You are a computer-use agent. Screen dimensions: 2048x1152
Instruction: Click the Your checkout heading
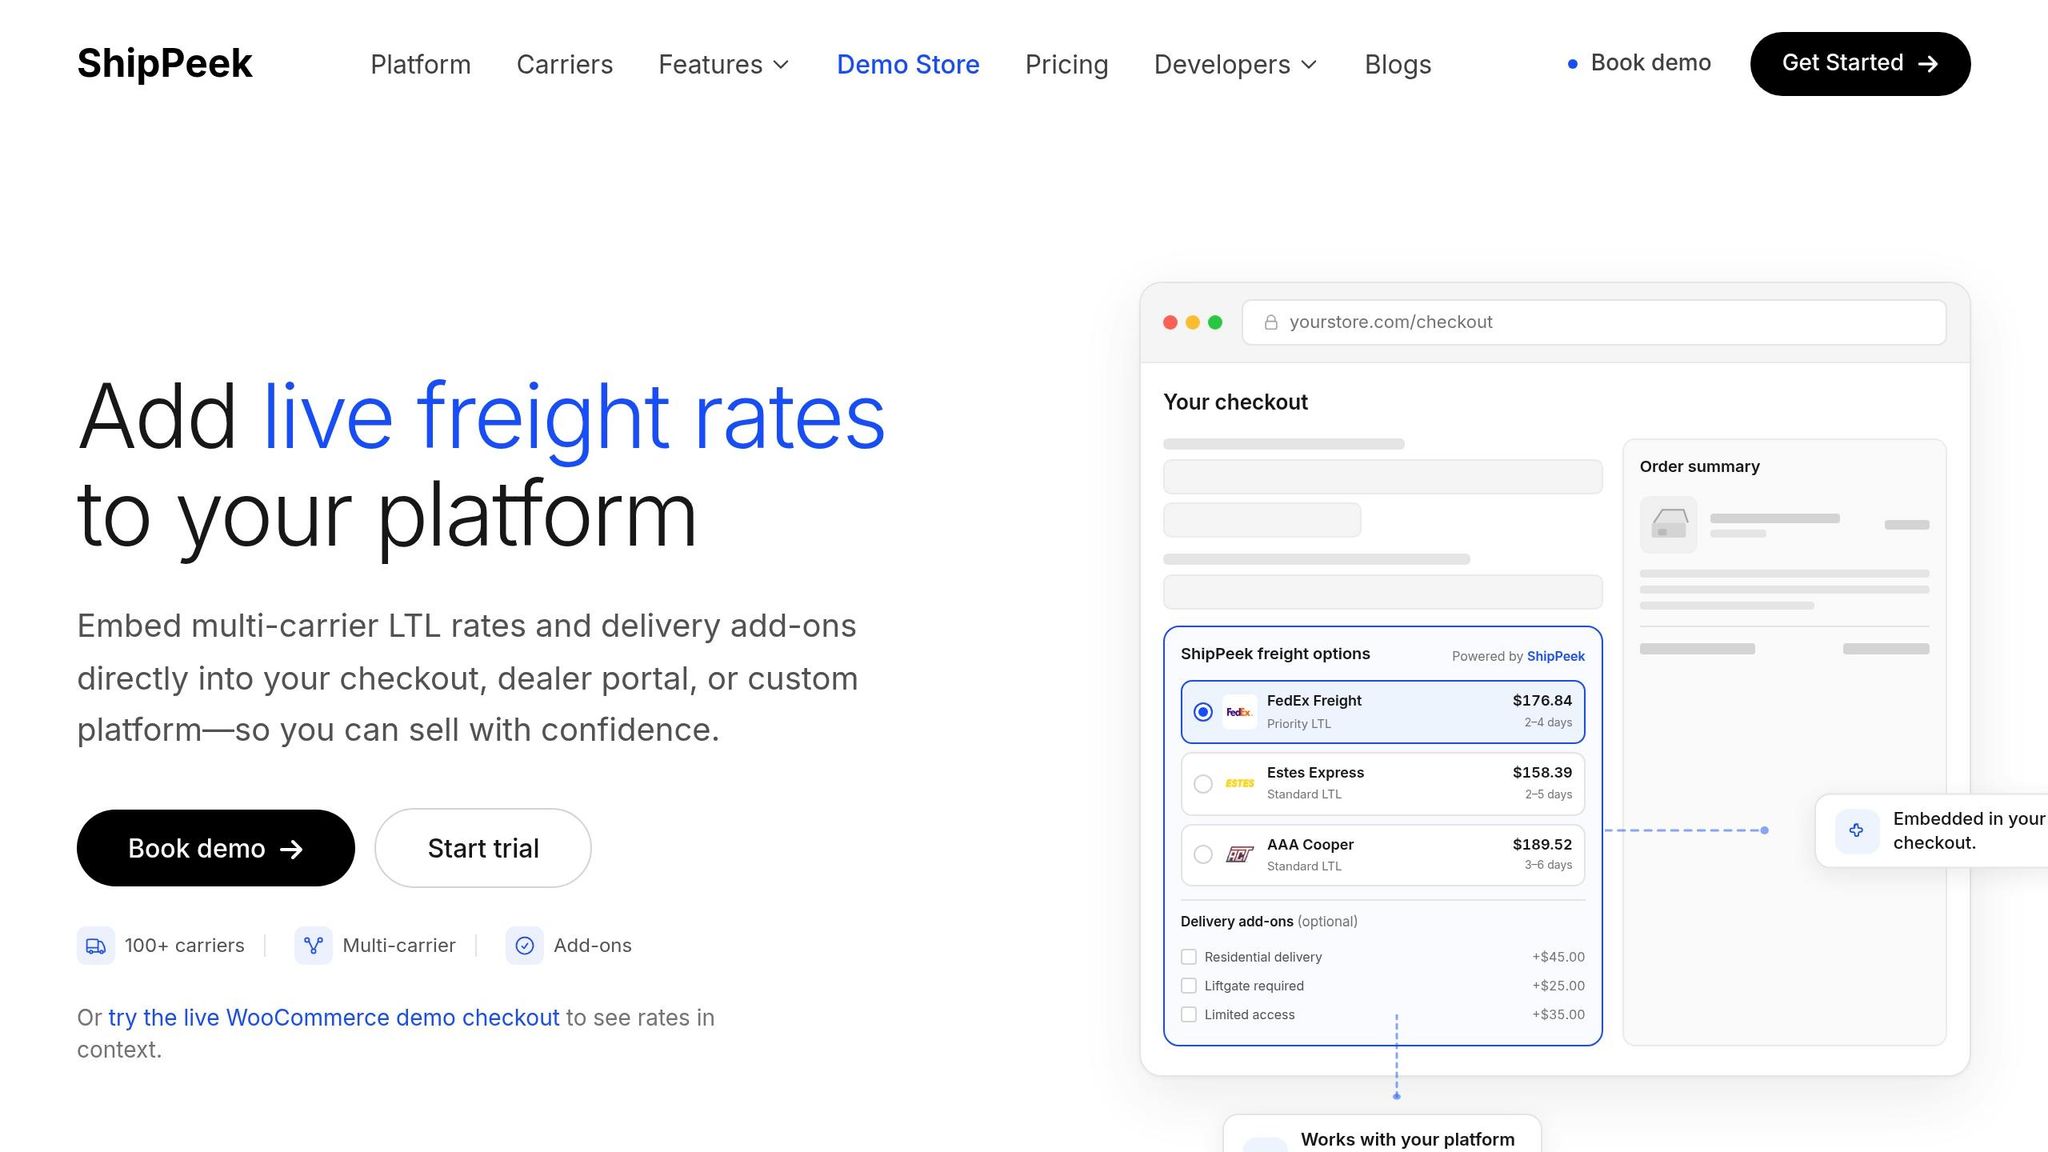(x=1235, y=402)
